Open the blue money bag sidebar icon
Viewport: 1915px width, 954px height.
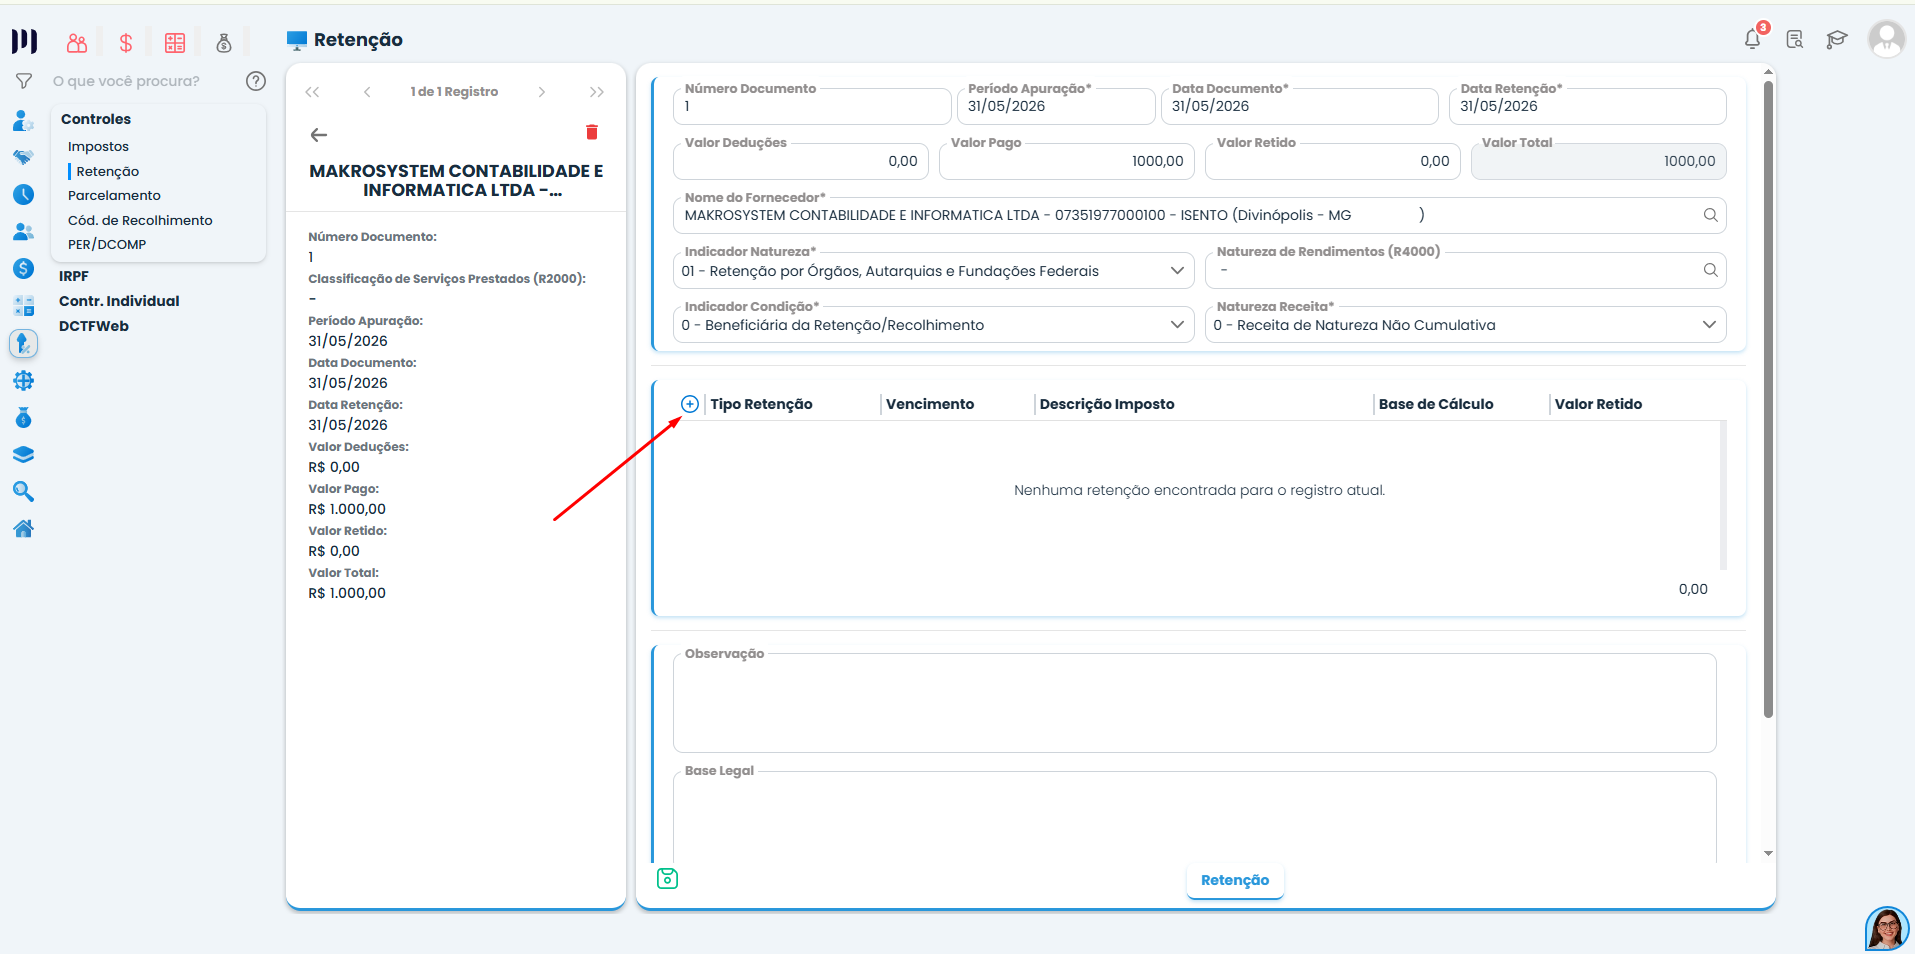click(x=24, y=418)
